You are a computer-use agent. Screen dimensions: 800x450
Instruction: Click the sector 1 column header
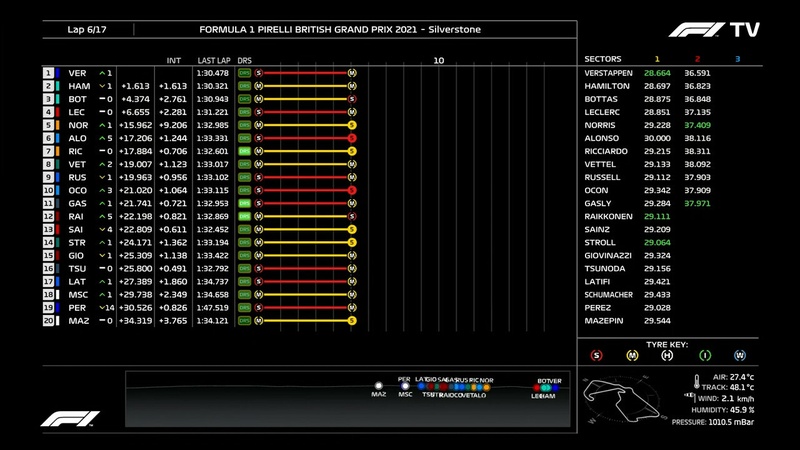(x=657, y=59)
